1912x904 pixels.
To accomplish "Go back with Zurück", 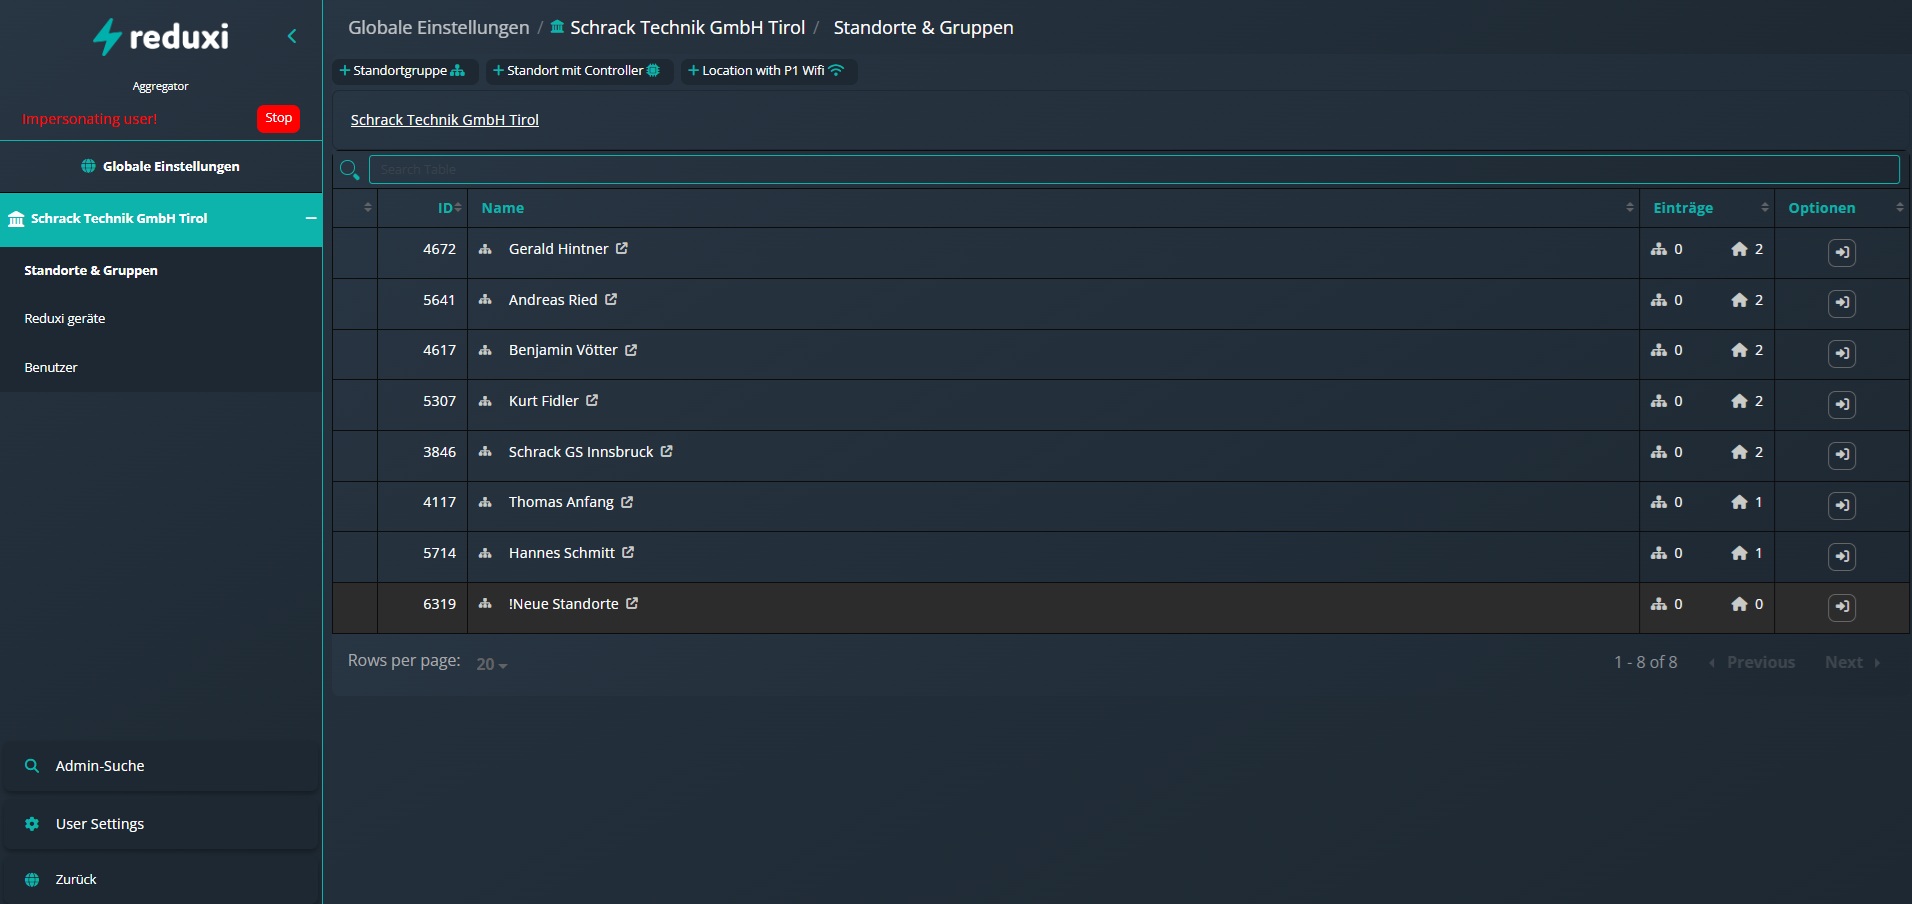I will [160, 880].
